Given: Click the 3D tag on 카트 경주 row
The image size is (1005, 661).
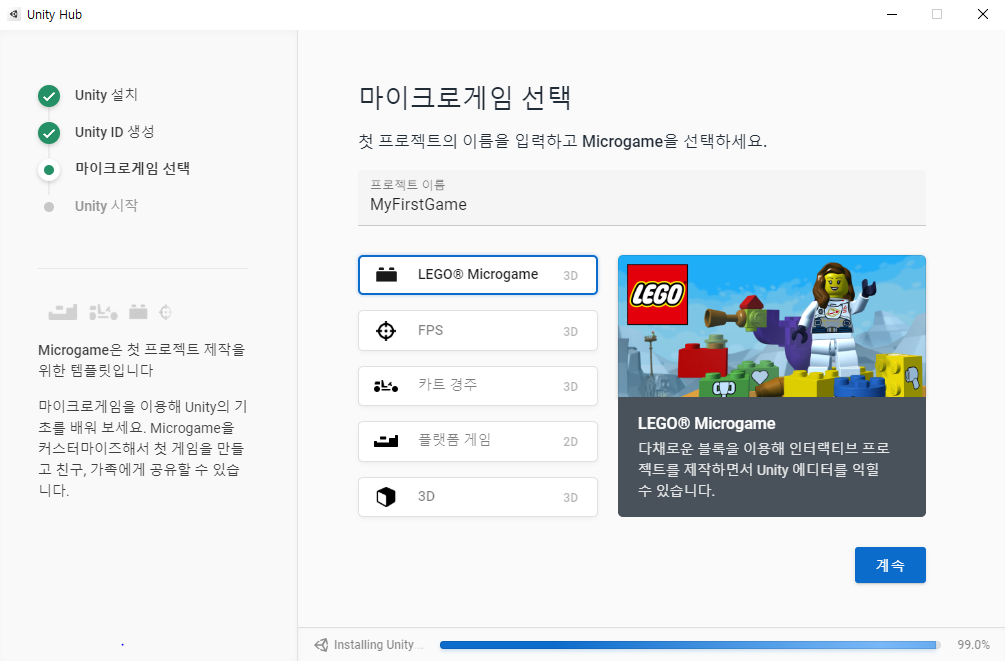Looking at the screenshot, I should click(570, 387).
